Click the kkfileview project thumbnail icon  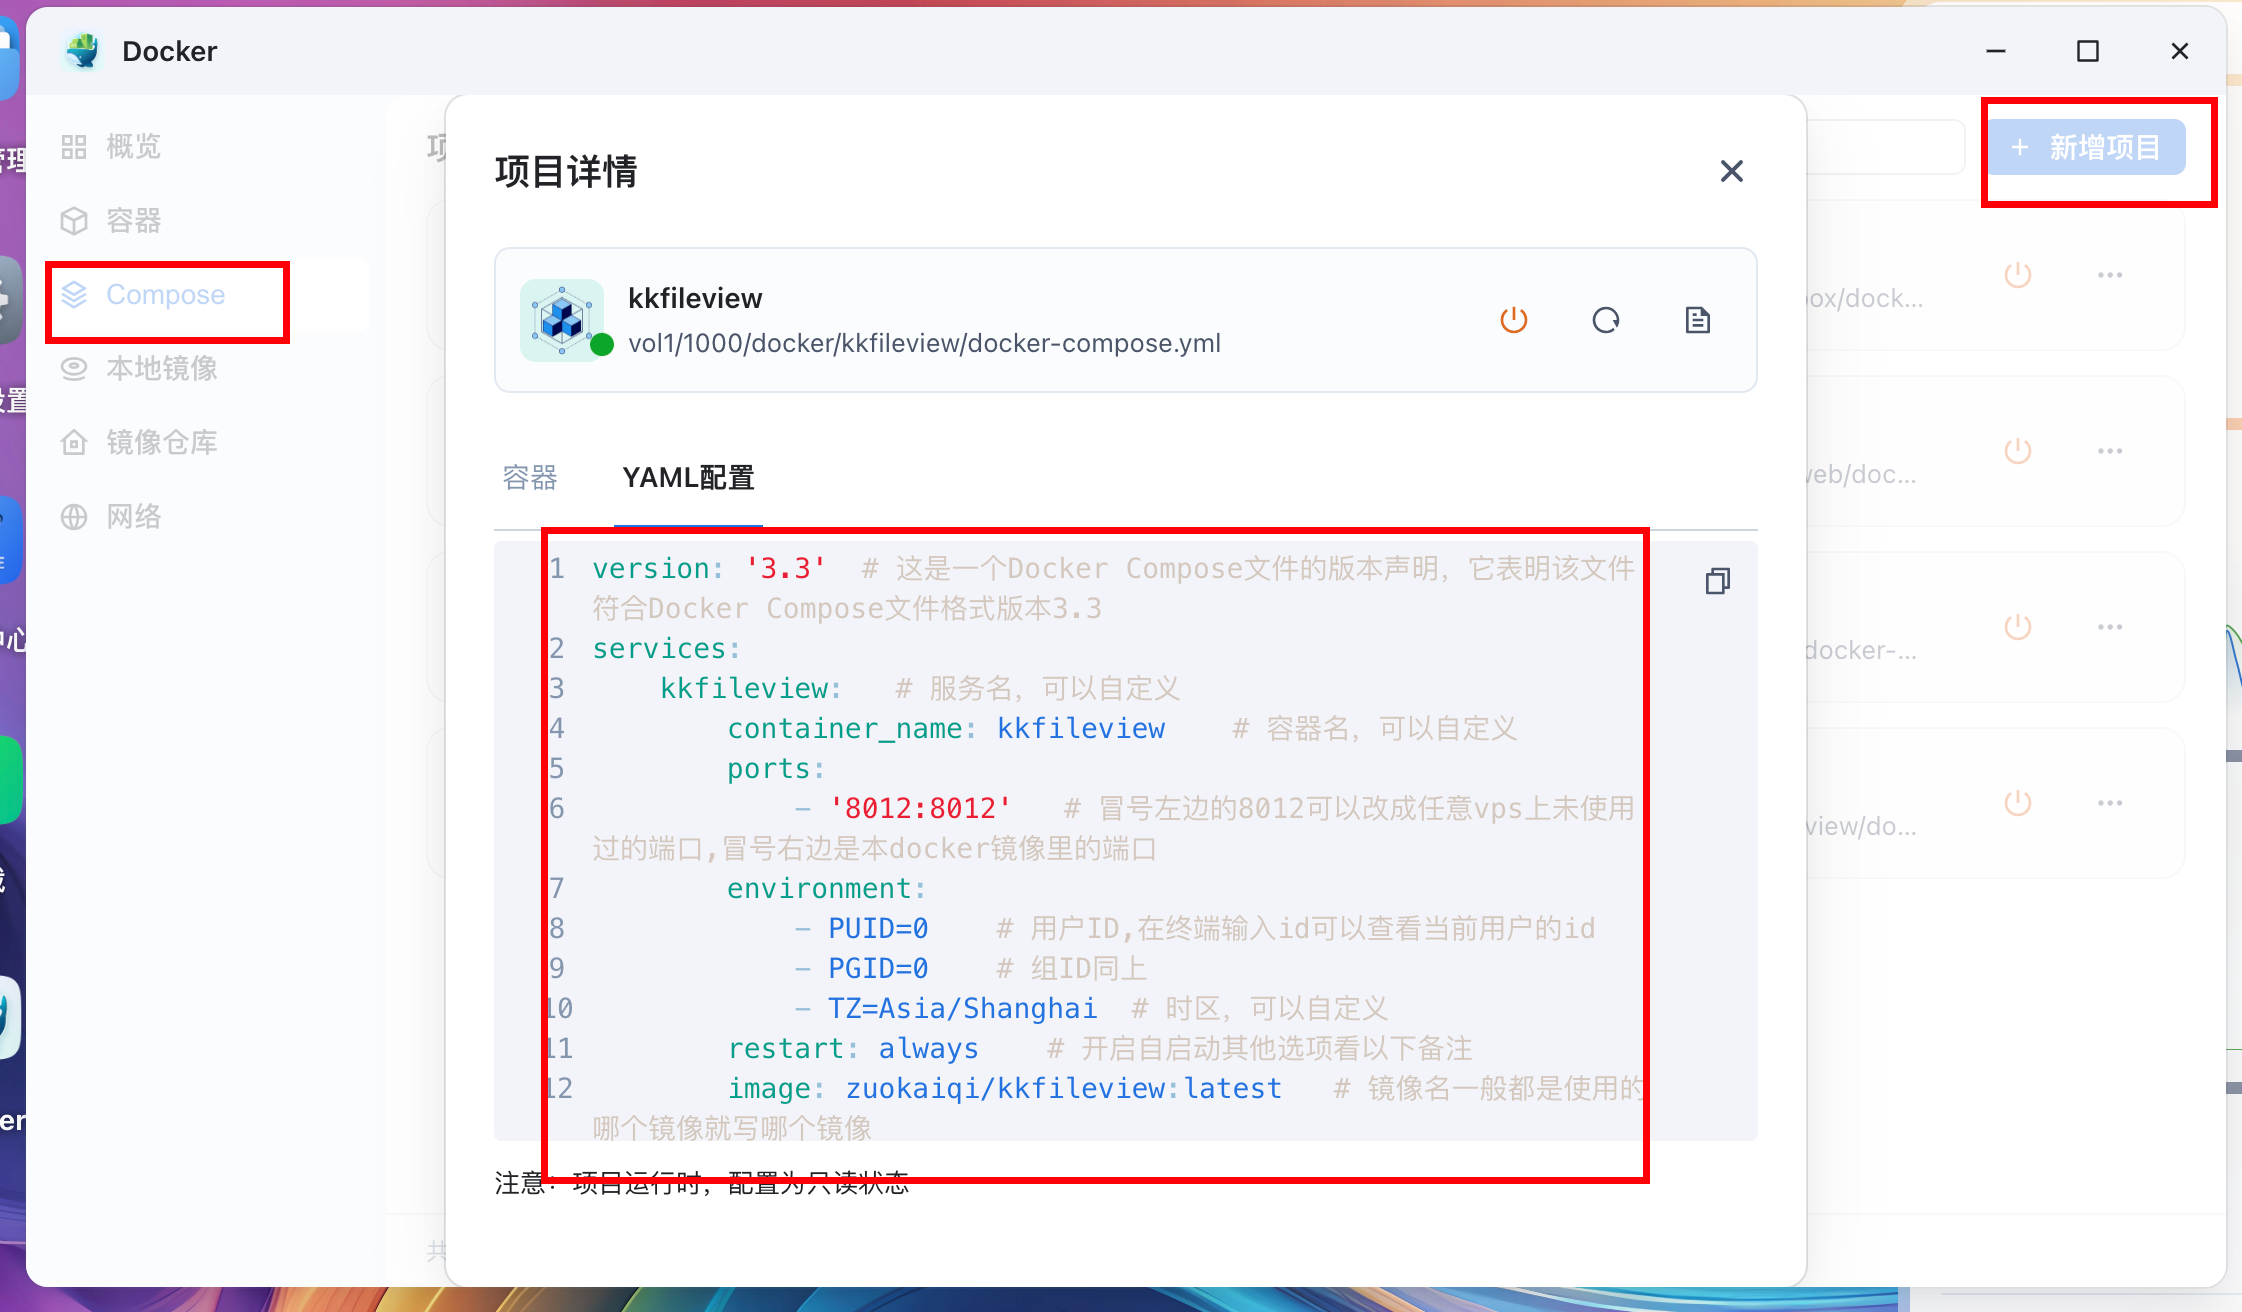(562, 320)
